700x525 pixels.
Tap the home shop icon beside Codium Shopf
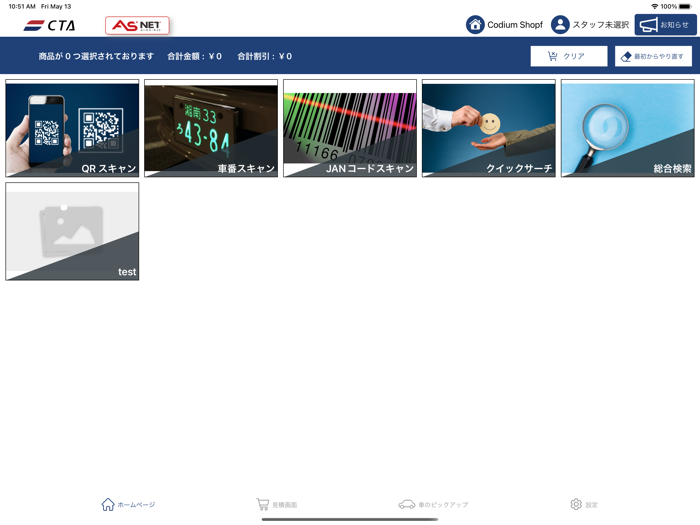click(475, 25)
